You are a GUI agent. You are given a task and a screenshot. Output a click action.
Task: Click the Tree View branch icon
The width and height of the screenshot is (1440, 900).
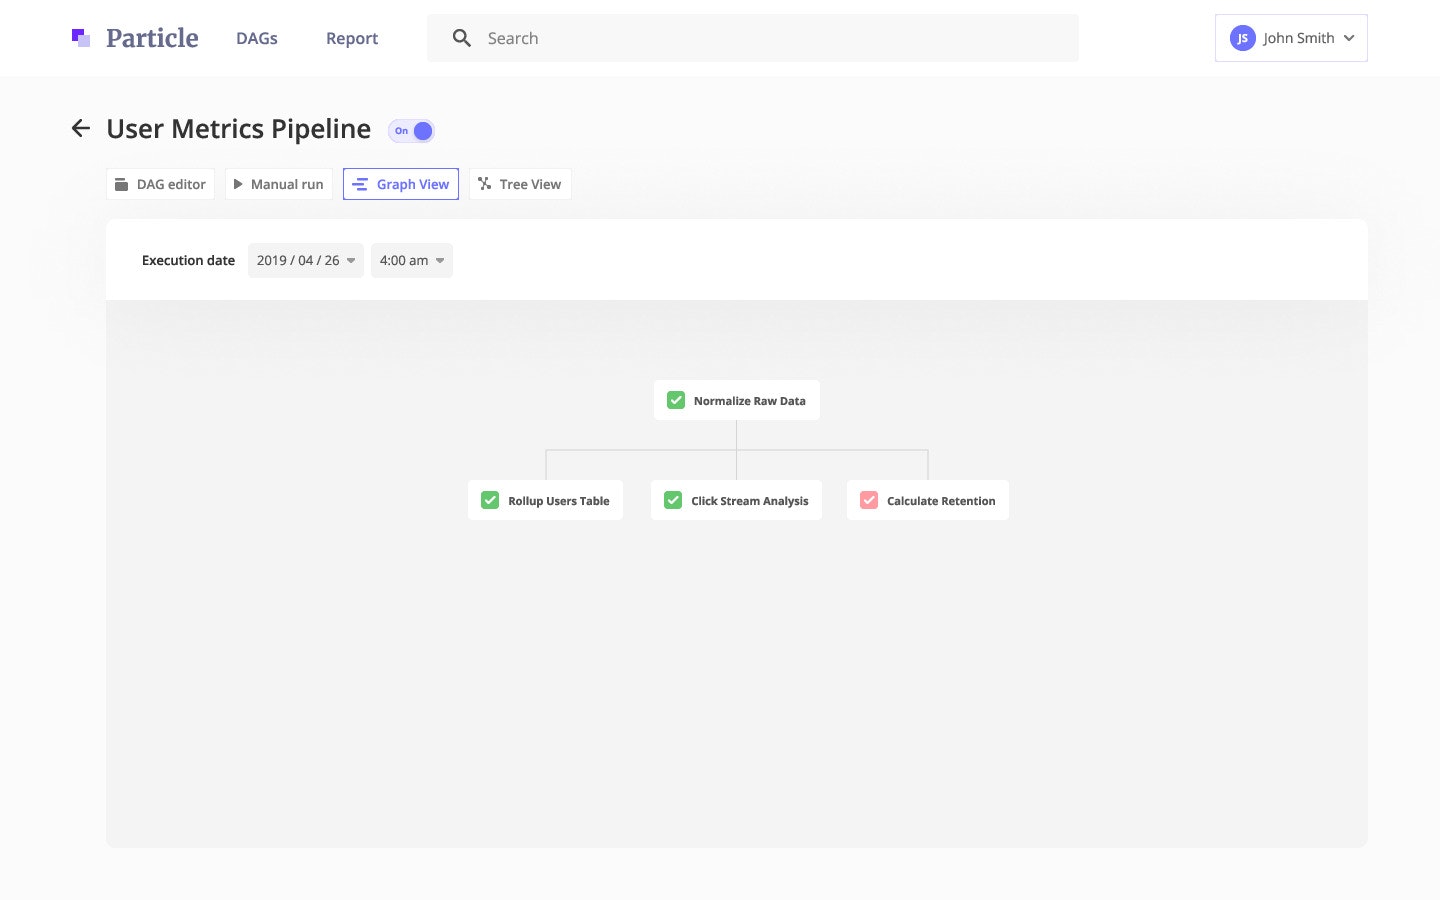pyautogui.click(x=484, y=184)
